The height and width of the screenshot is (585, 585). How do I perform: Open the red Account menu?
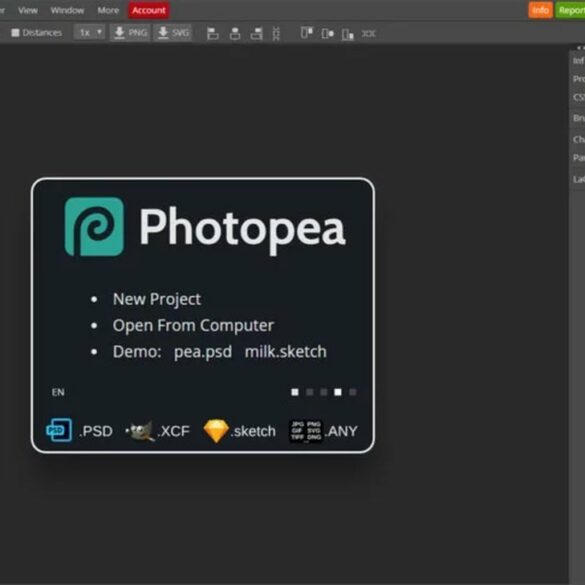coord(148,10)
